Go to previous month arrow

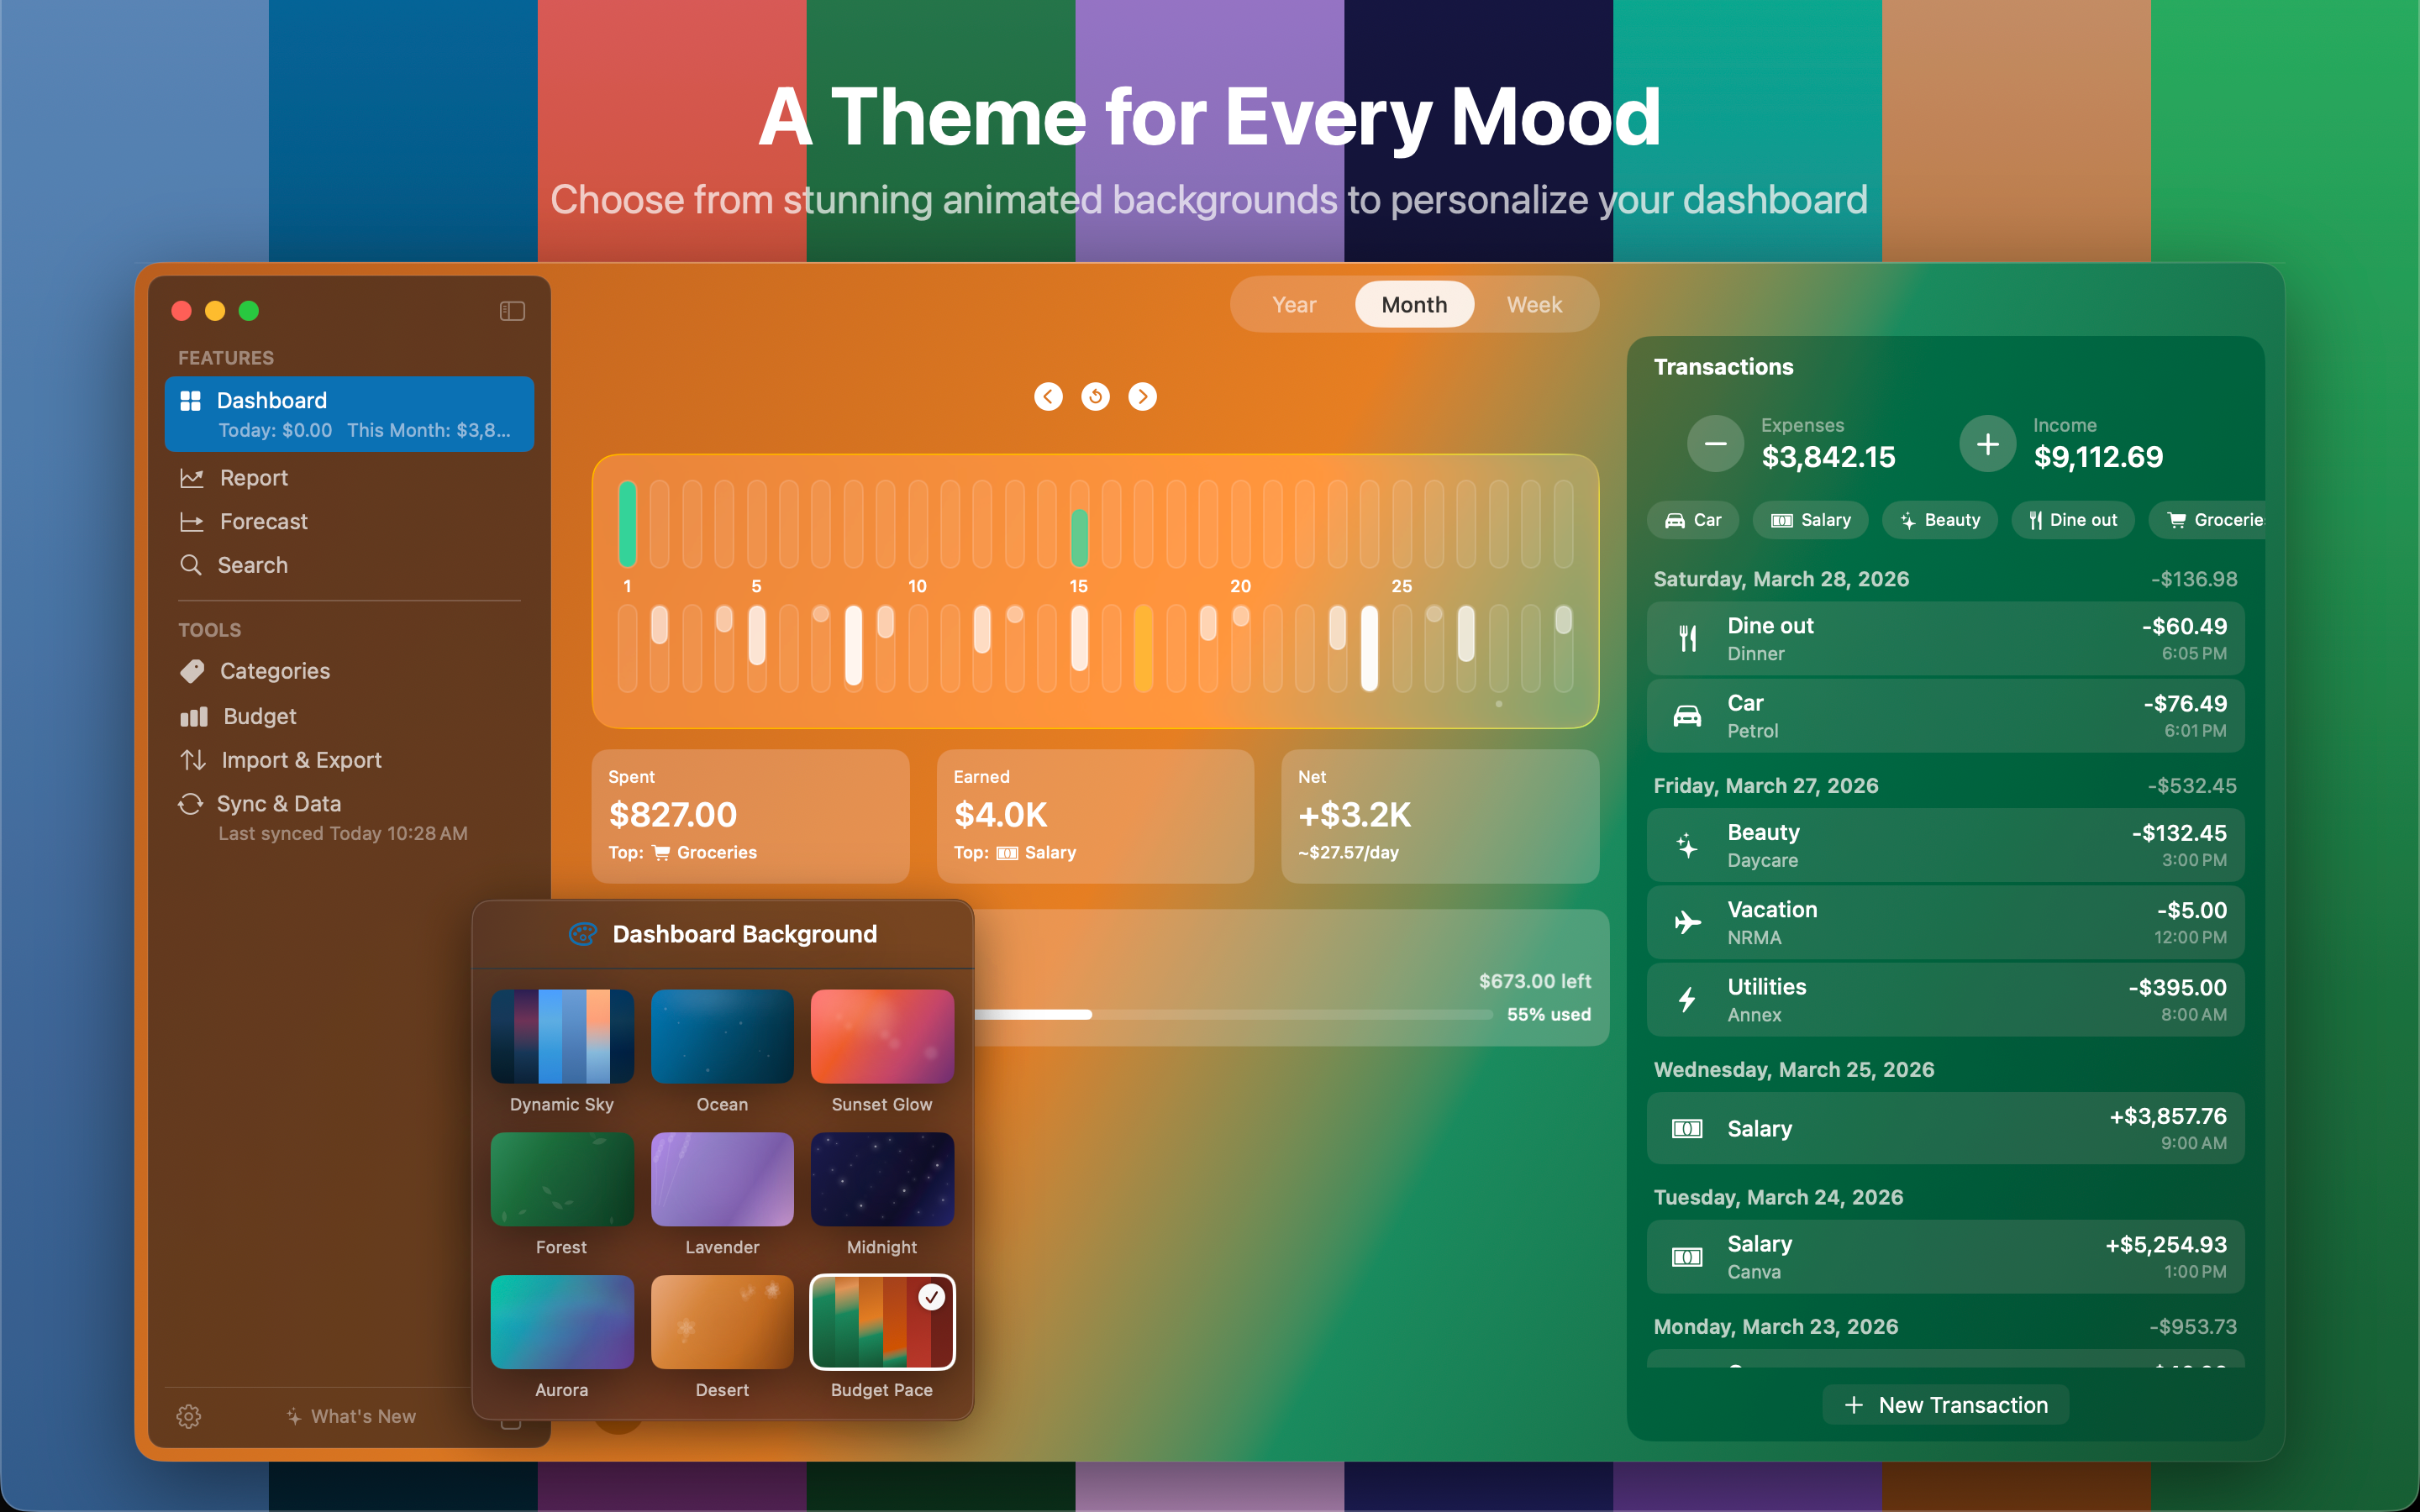[1048, 397]
